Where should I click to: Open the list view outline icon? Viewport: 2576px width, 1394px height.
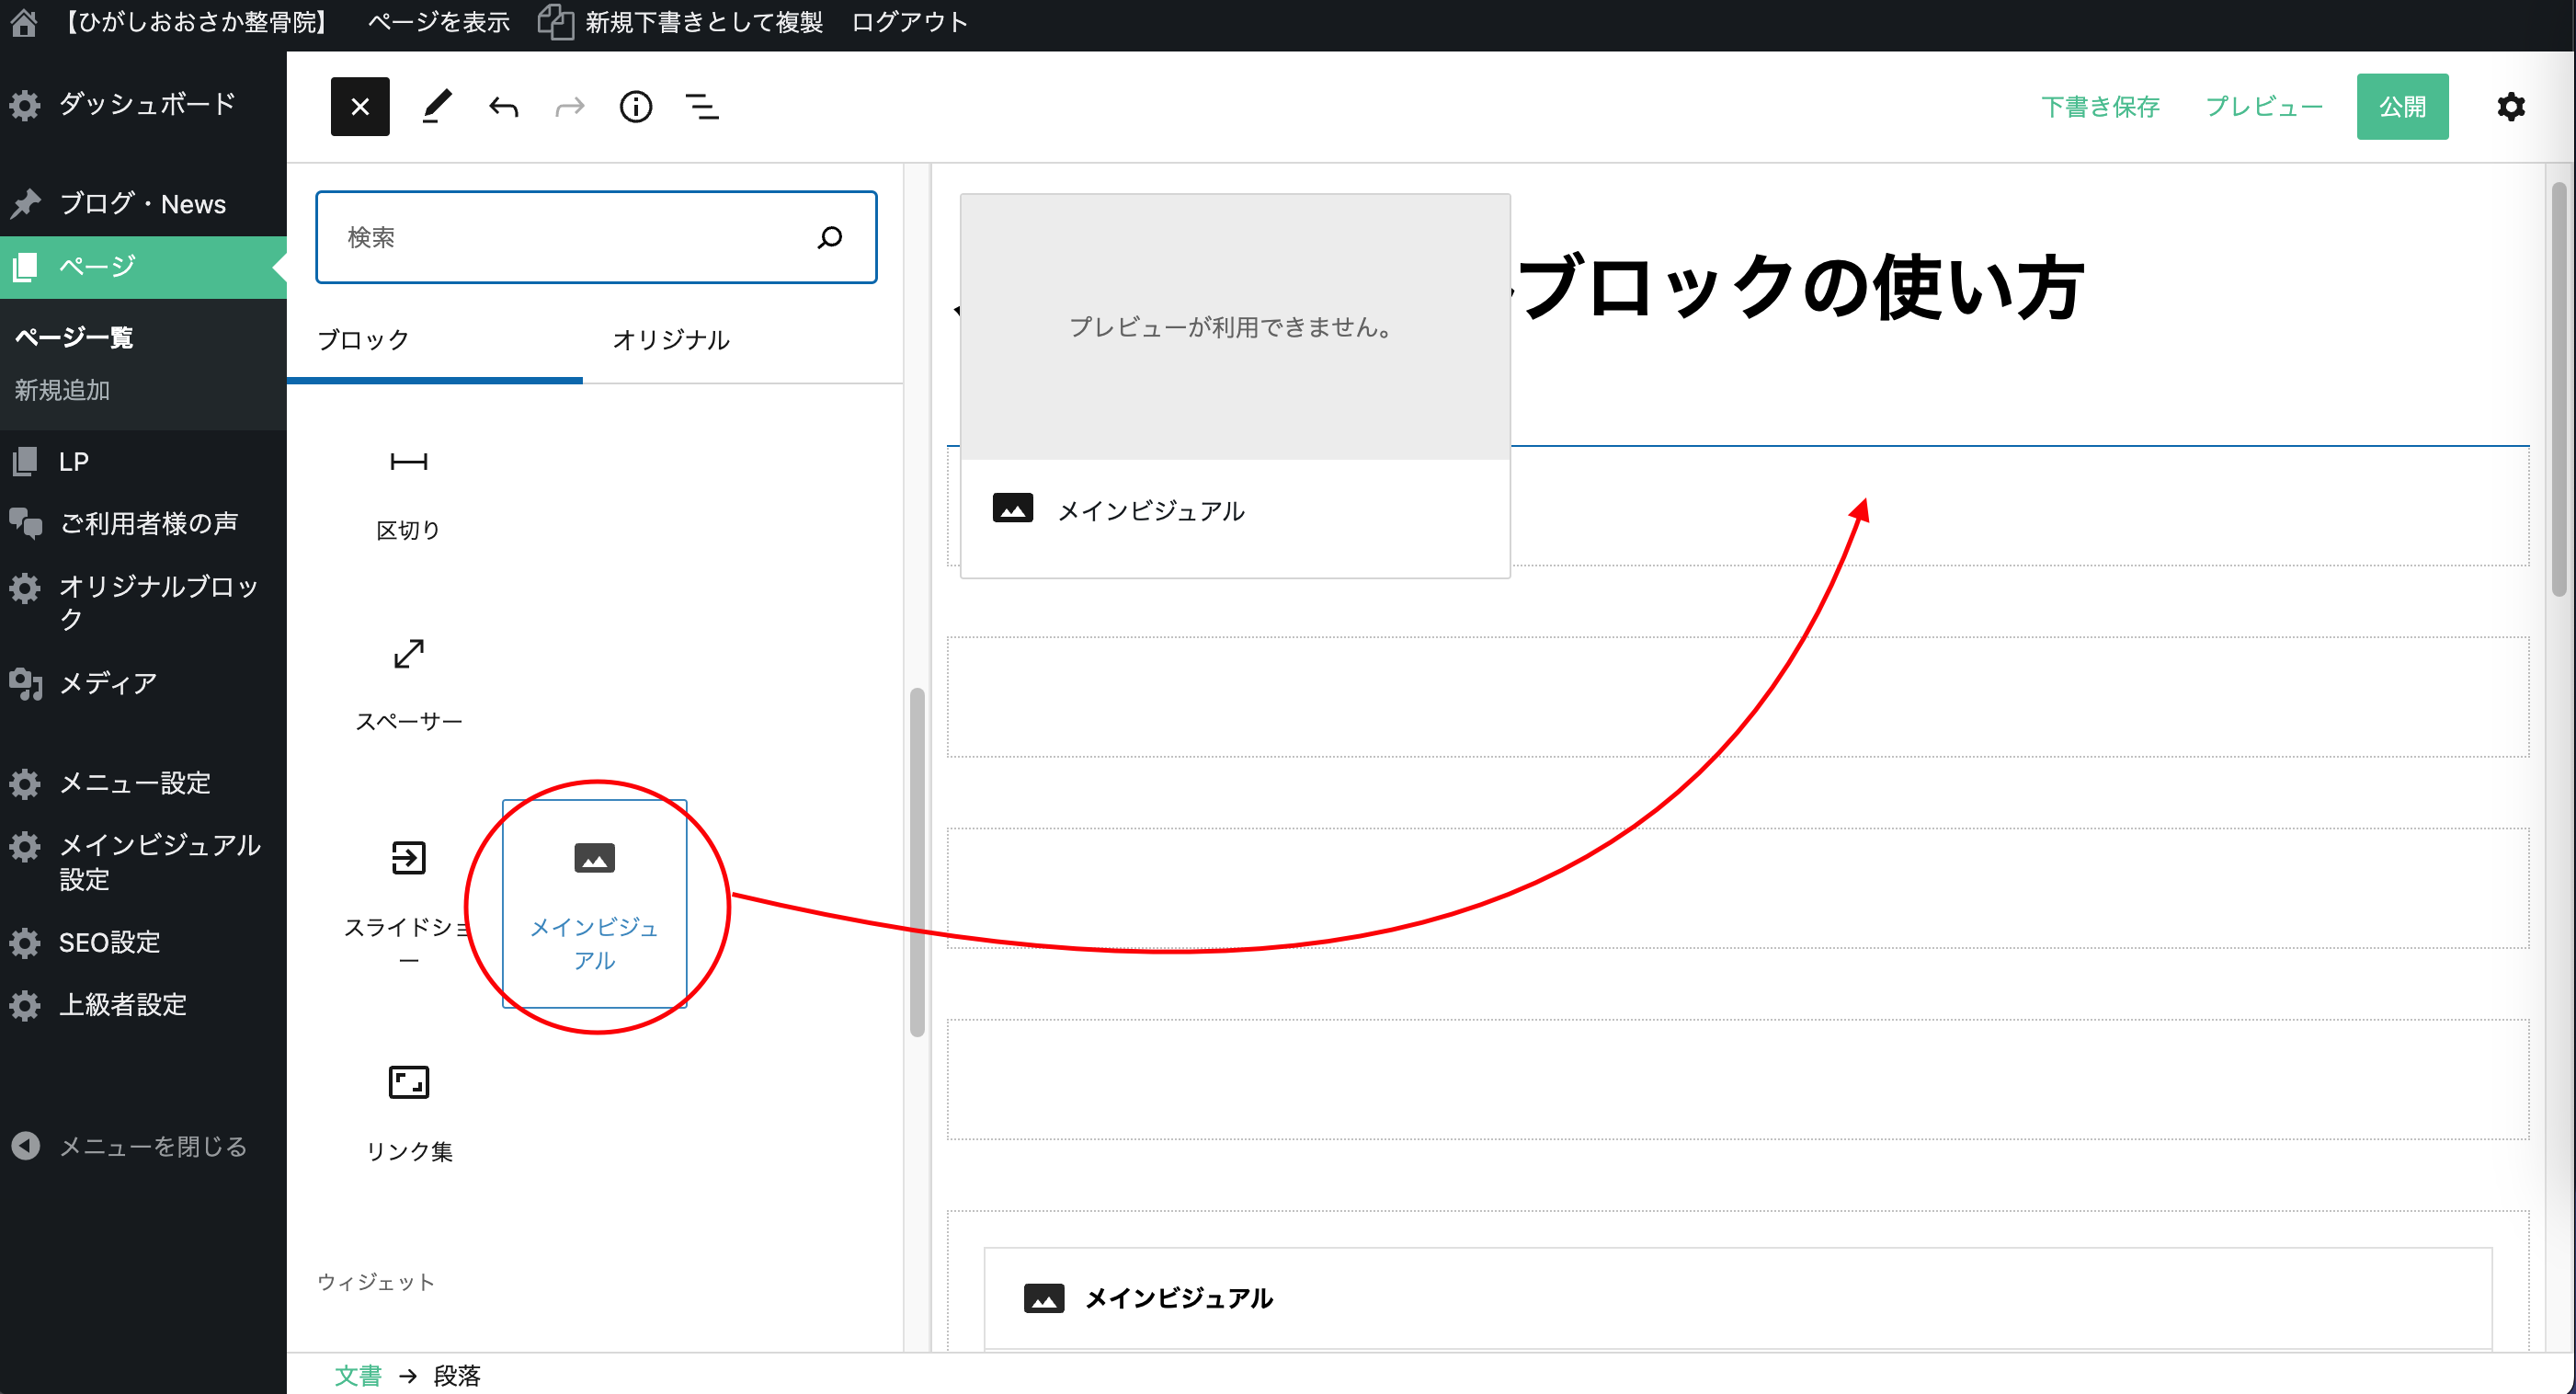[x=702, y=106]
